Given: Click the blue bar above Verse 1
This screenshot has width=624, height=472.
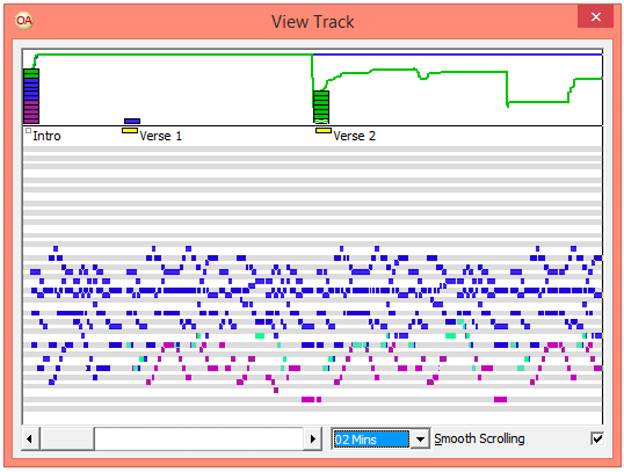Looking at the screenshot, I should tap(132, 121).
